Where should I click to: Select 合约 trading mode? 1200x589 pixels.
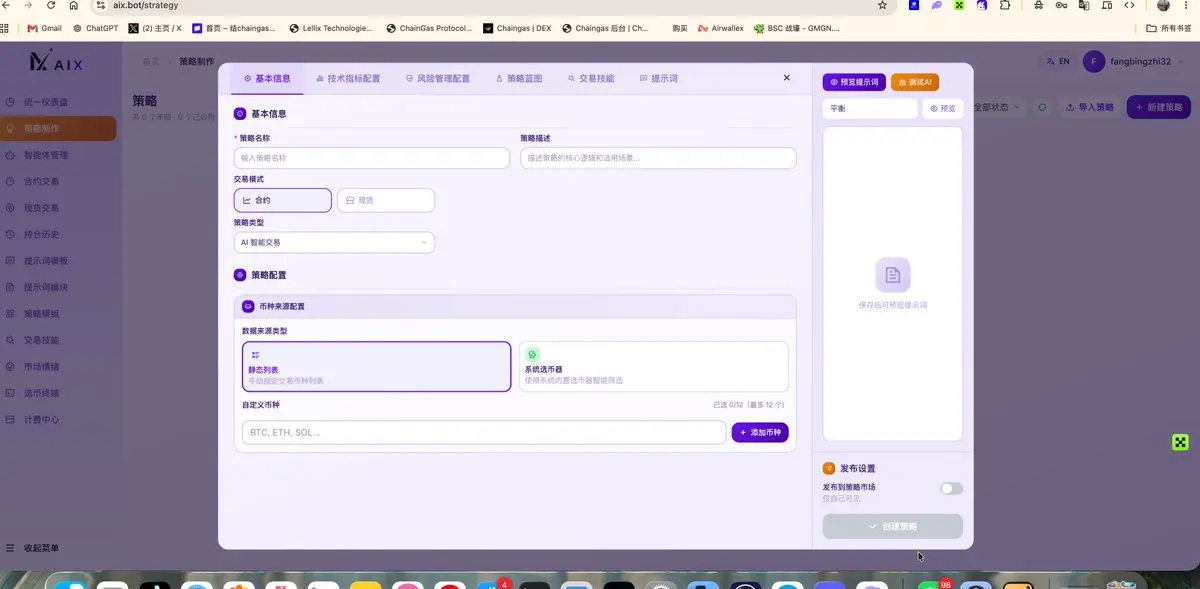(x=282, y=200)
